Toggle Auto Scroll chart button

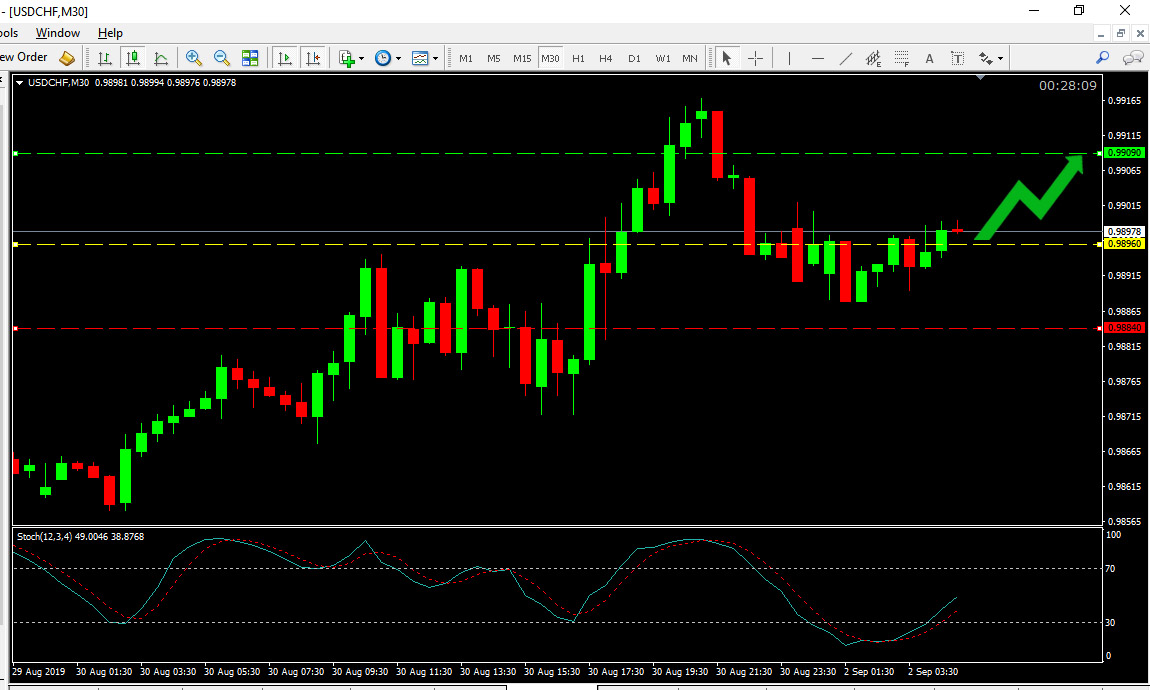[285, 58]
